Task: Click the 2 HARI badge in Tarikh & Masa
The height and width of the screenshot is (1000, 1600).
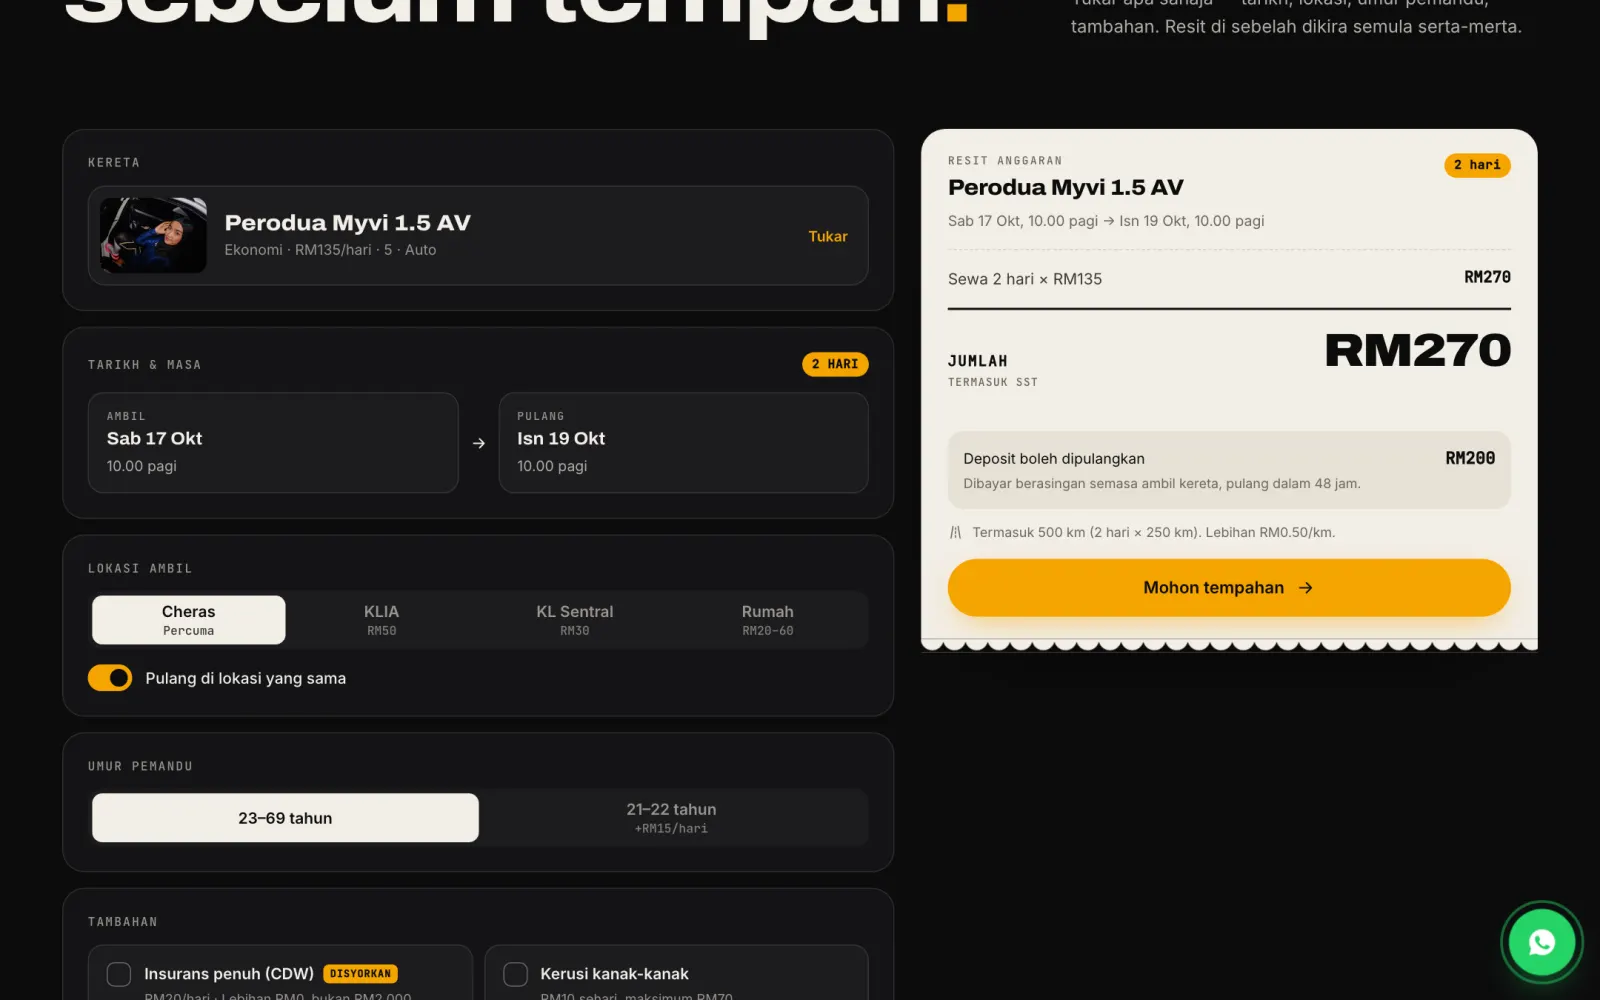Action: (x=835, y=364)
